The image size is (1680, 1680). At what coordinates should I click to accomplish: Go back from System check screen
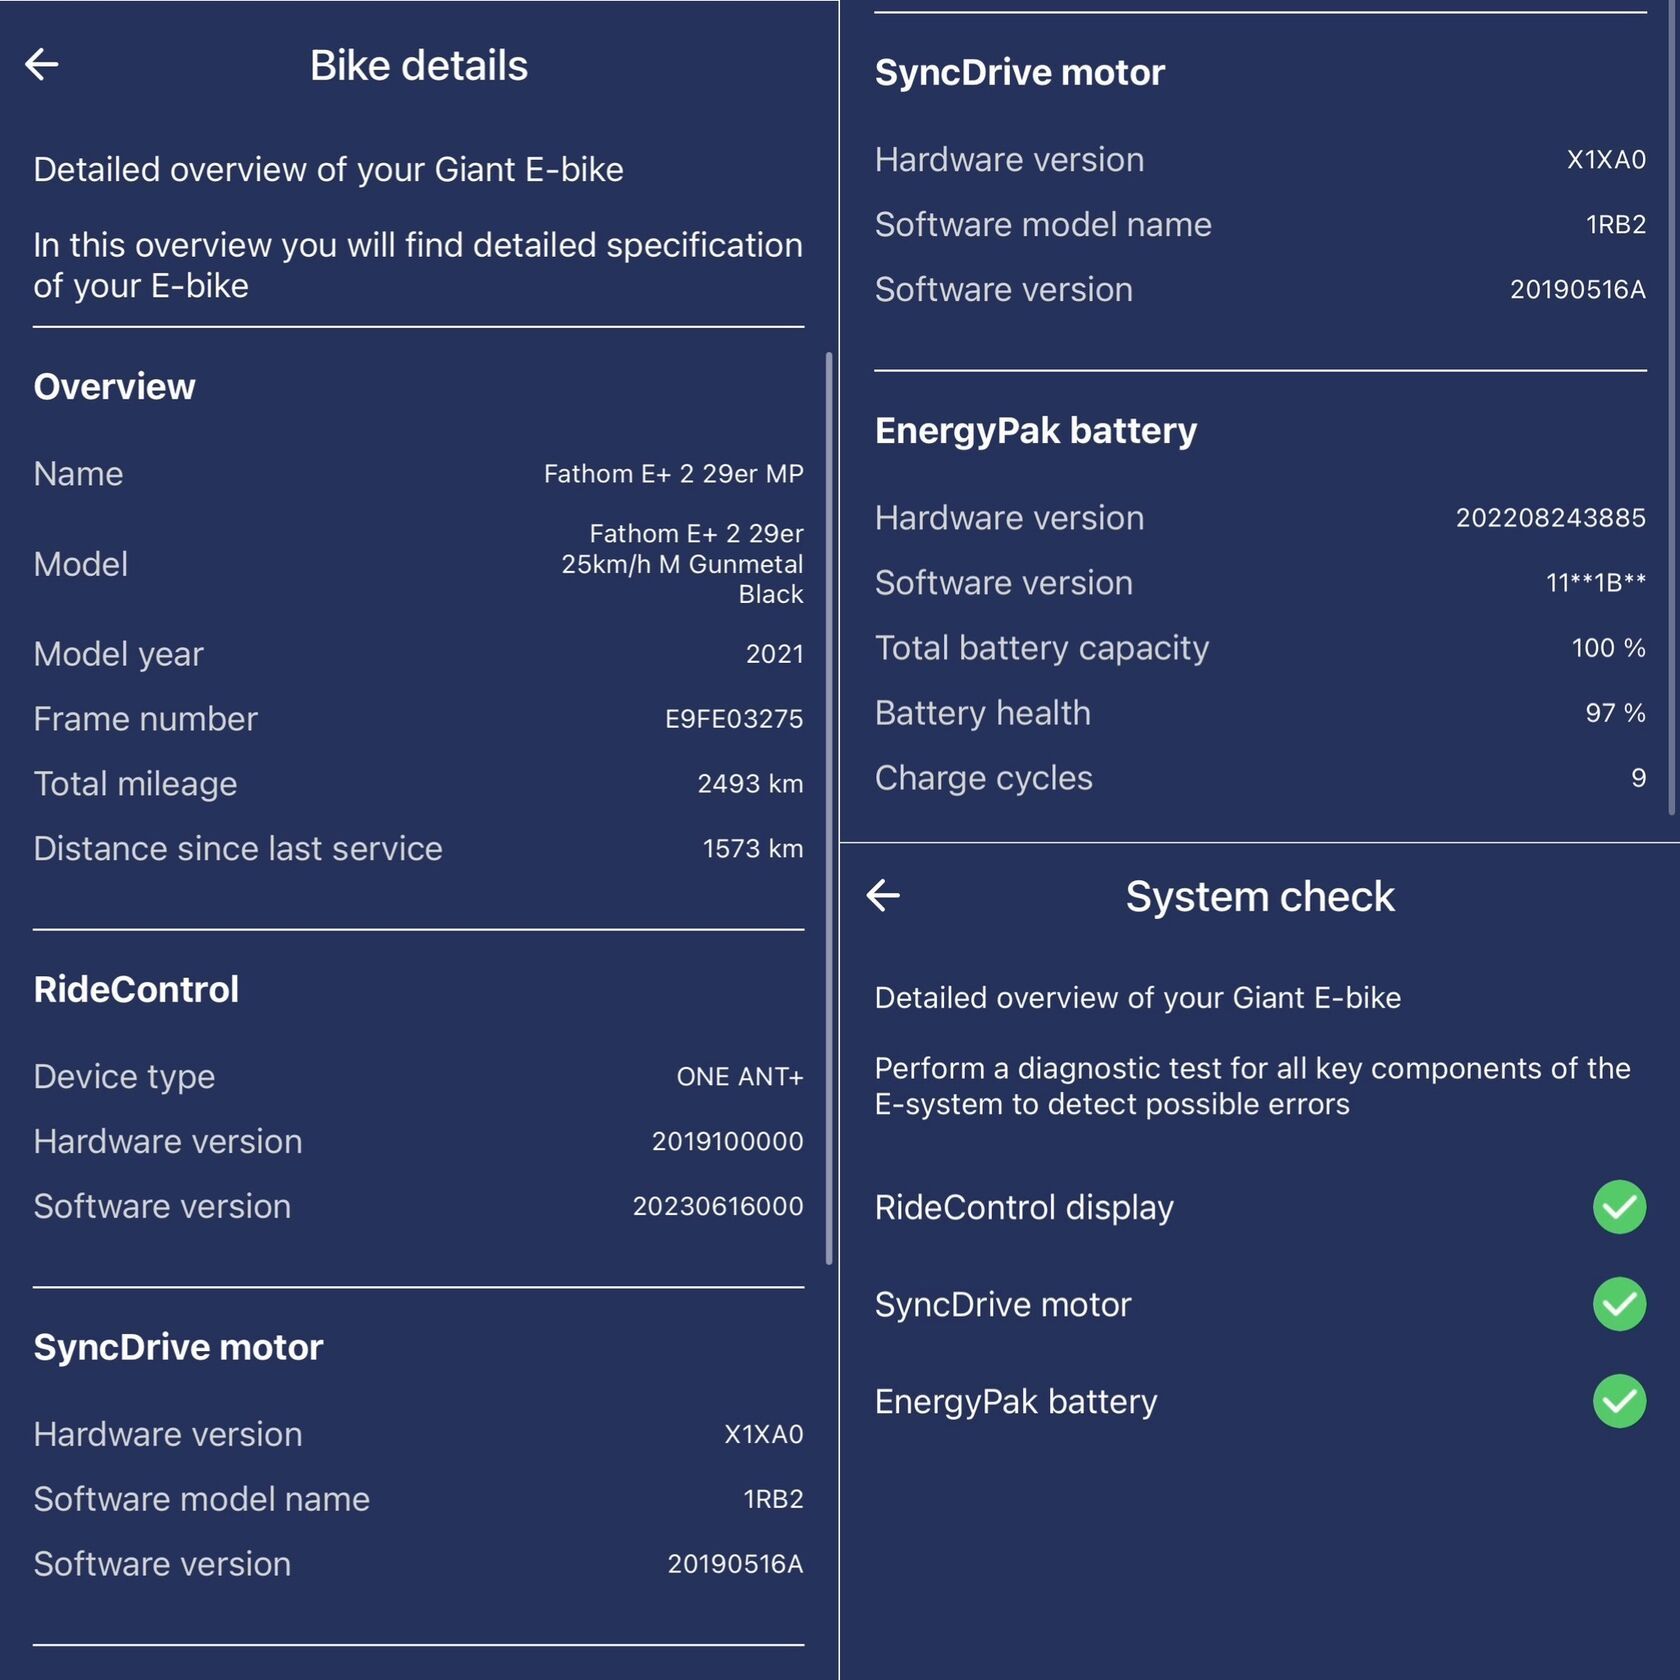click(883, 895)
